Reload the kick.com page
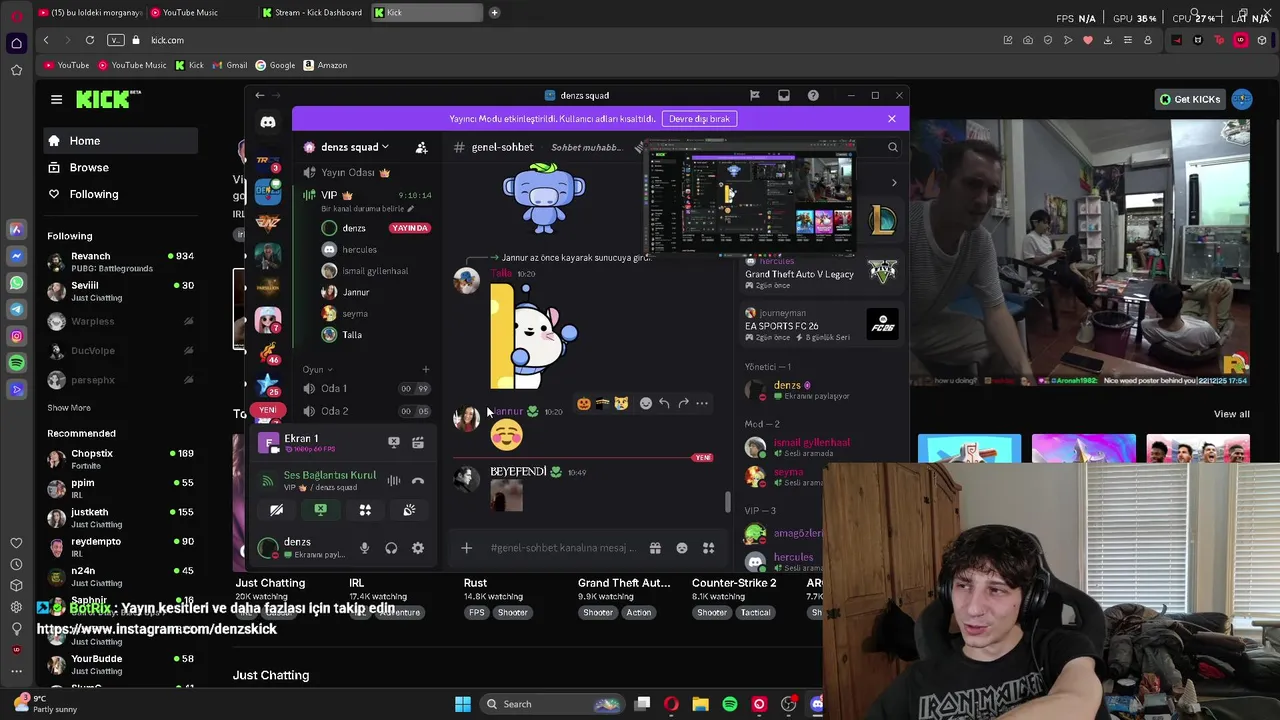Screen dimensions: 1280x720 click(90, 40)
